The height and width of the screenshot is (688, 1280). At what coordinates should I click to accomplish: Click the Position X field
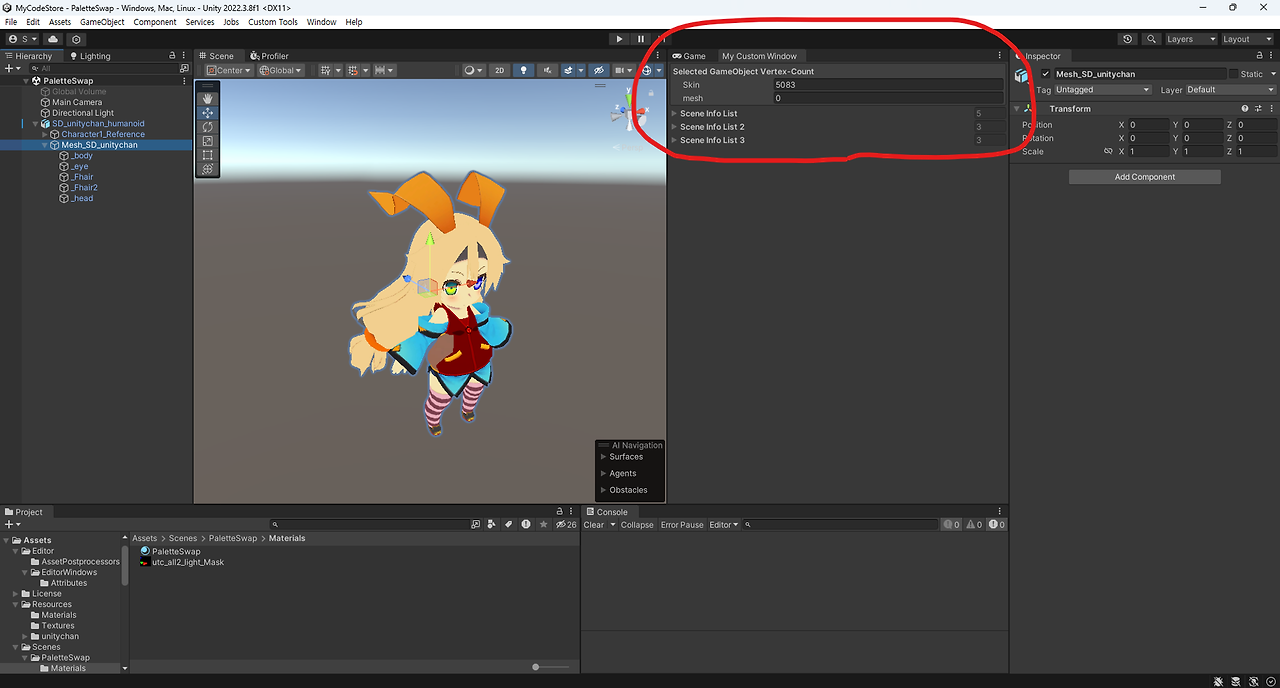pos(1148,125)
